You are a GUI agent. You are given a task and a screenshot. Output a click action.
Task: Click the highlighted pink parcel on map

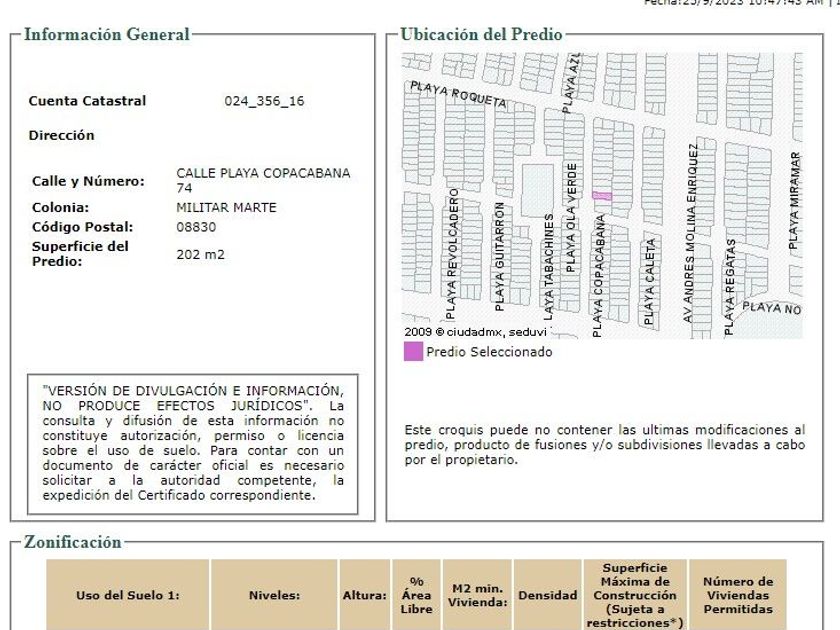point(602,197)
